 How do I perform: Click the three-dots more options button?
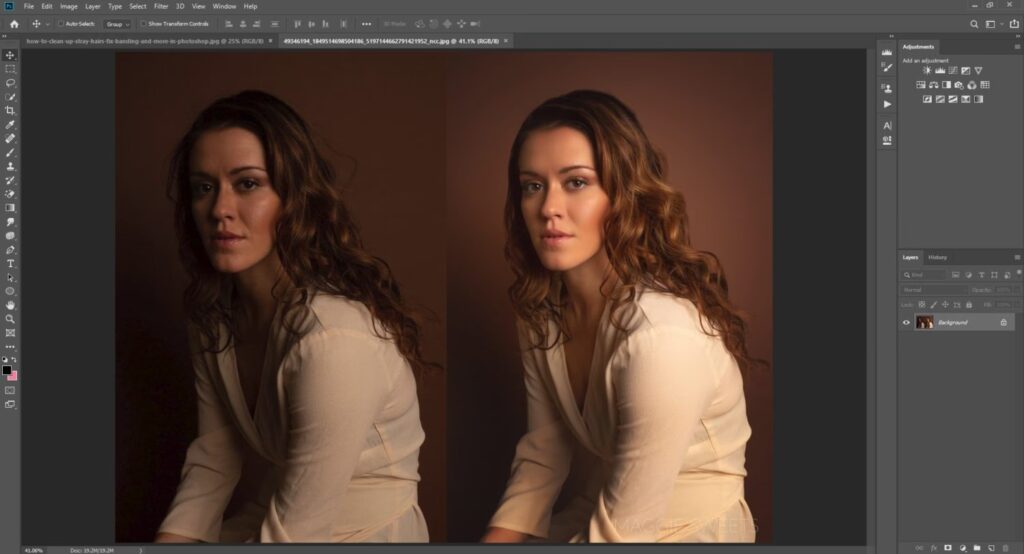pyautogui.click(x=366, y=23)
